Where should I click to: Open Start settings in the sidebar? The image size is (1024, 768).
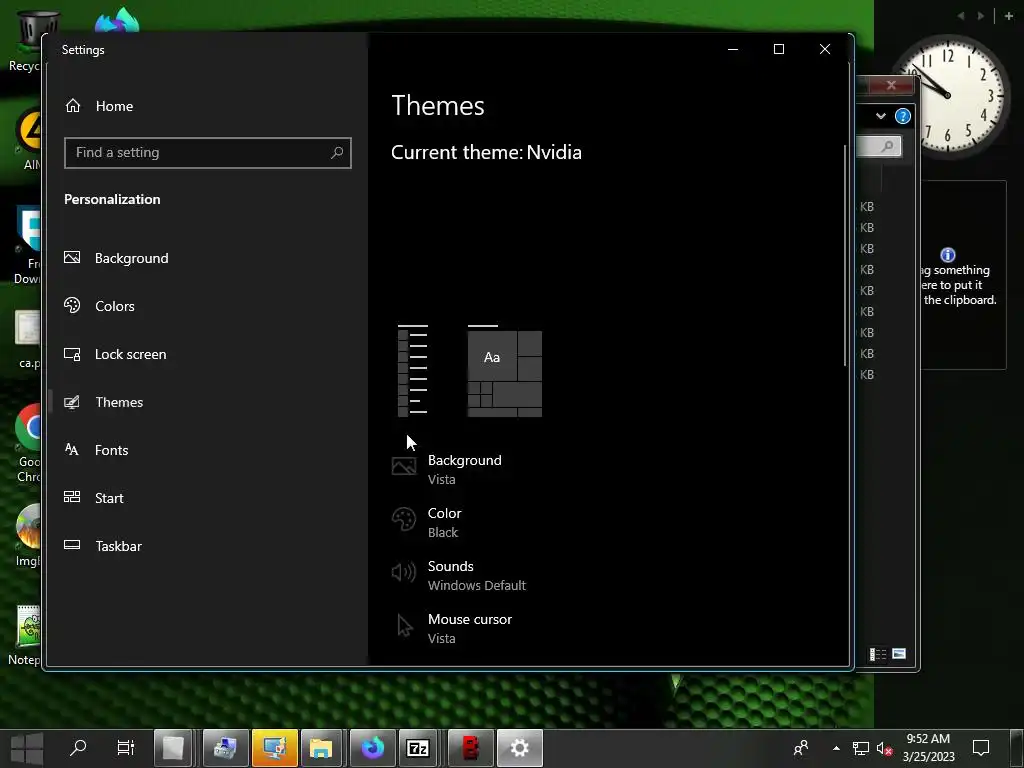point(93,498)
